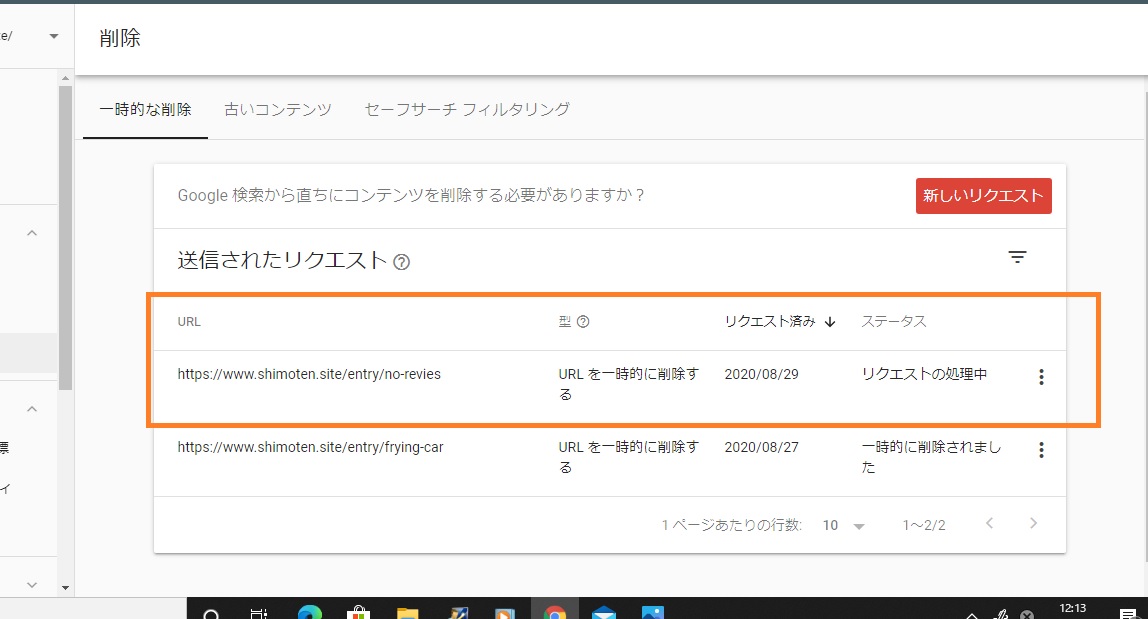
Task: Collapse the upper sidebar section chevron
Action: (31, 233)
